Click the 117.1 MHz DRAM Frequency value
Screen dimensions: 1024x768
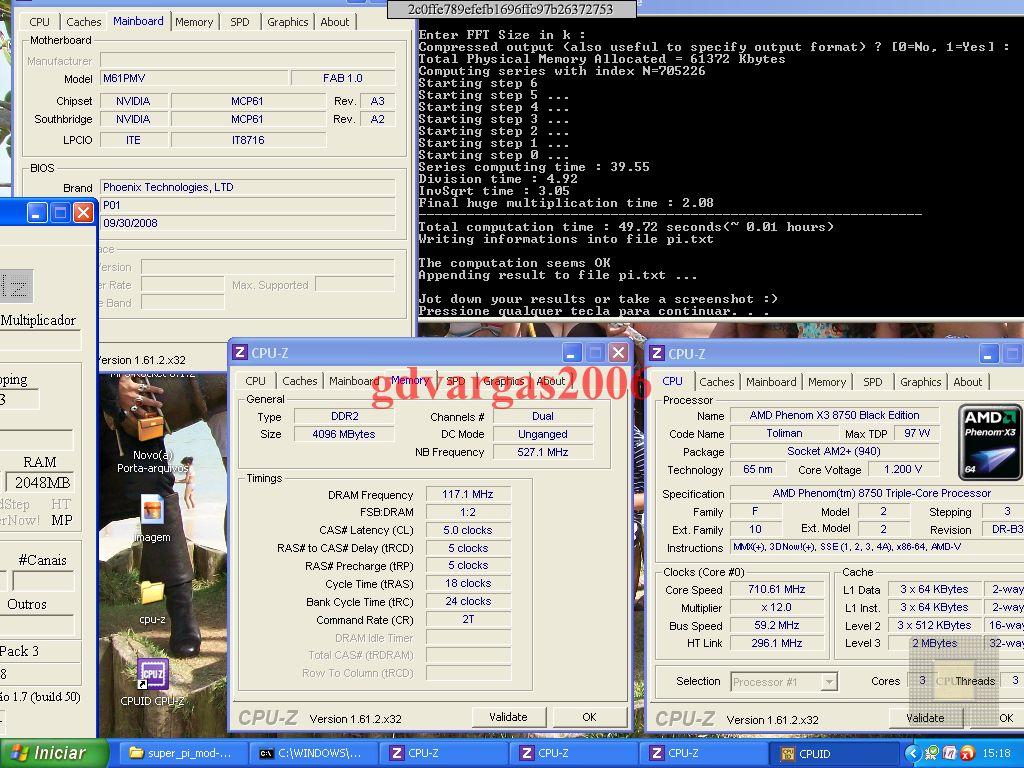(468, 494)
